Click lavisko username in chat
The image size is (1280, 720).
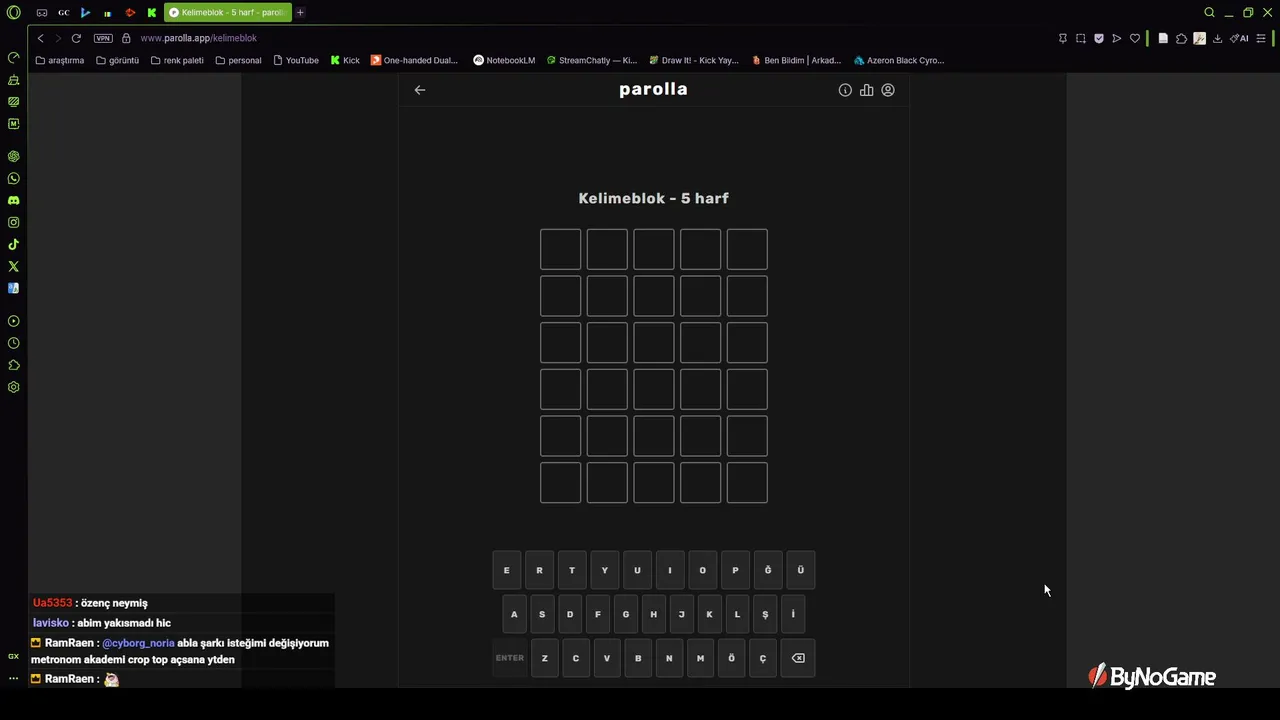(x=51, y=623)
